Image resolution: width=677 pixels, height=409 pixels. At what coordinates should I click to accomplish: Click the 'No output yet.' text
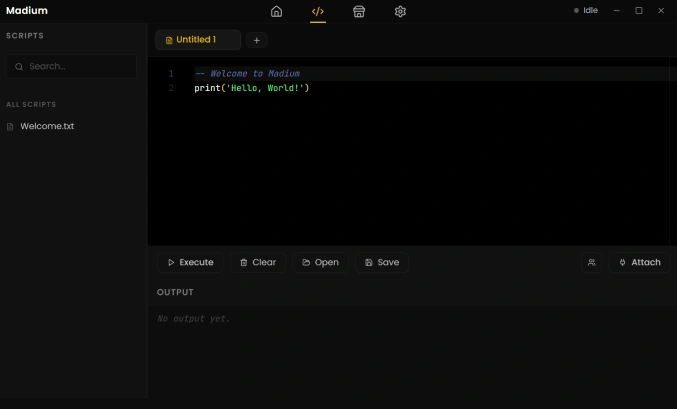click(x=193, y=319)
